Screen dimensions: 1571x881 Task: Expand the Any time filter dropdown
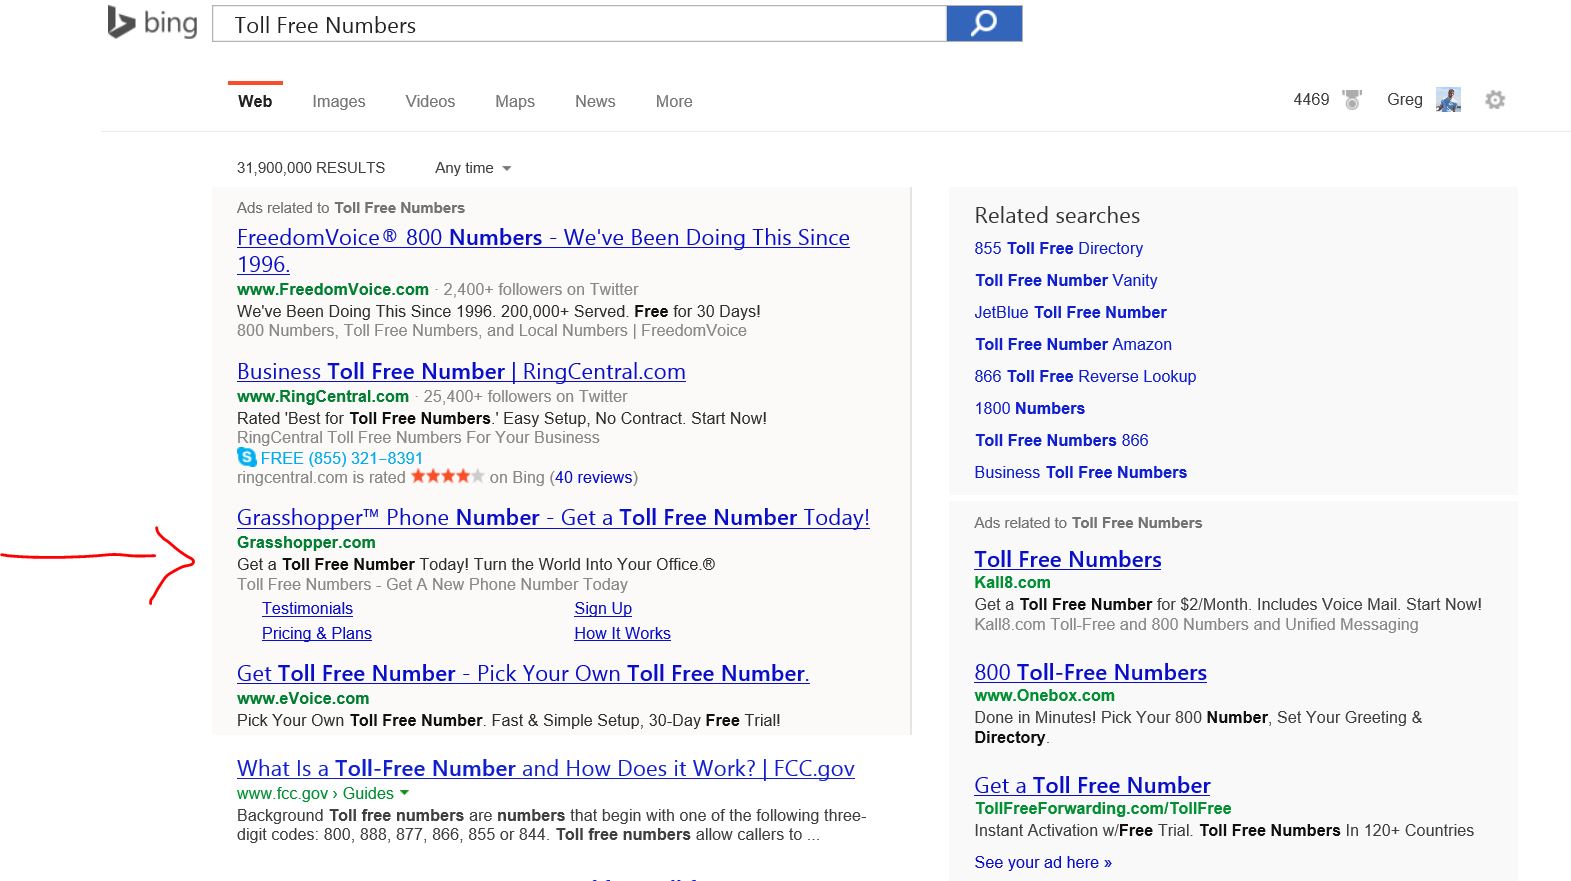click(473, 168)
